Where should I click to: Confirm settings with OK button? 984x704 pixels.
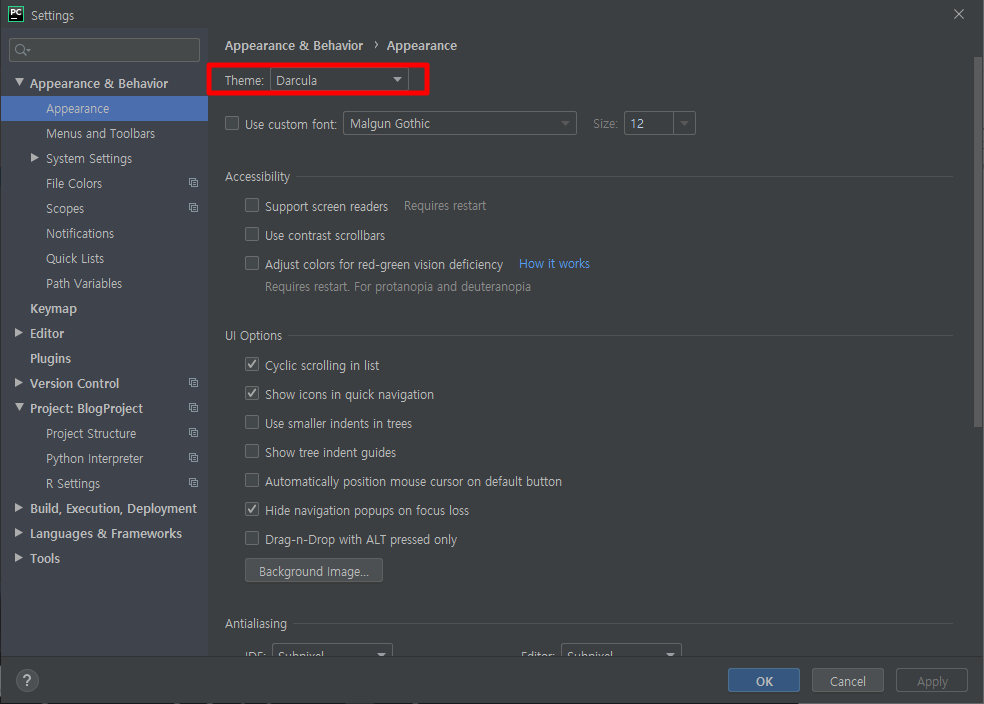[764, 681]
